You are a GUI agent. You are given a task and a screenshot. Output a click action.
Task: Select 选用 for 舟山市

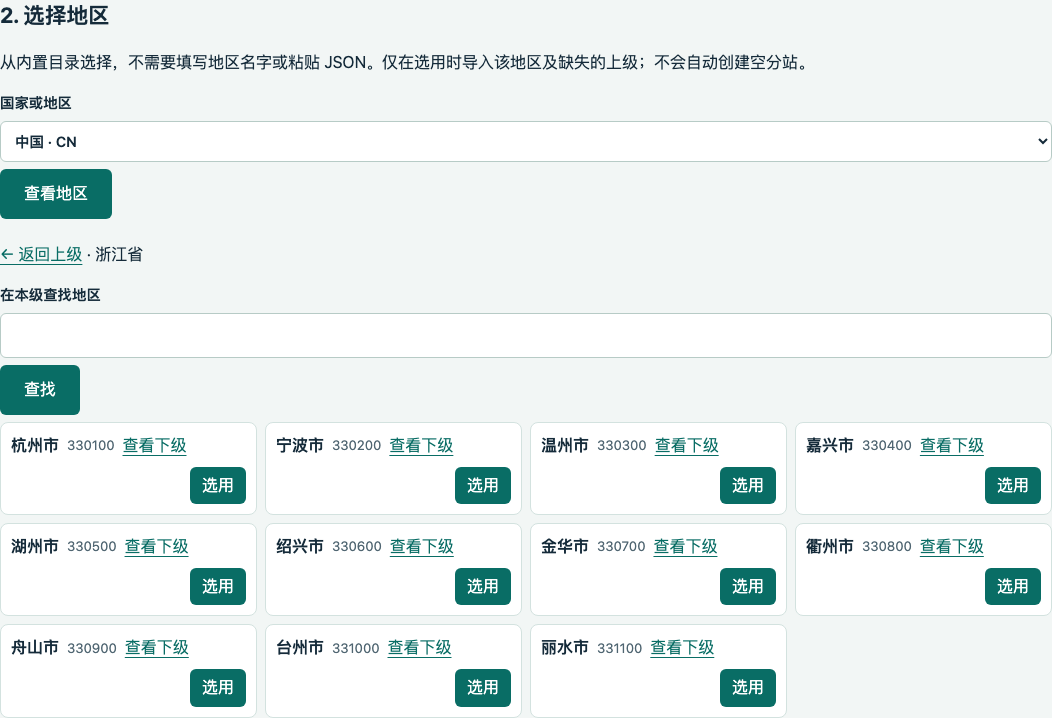(x=217, y=688)
